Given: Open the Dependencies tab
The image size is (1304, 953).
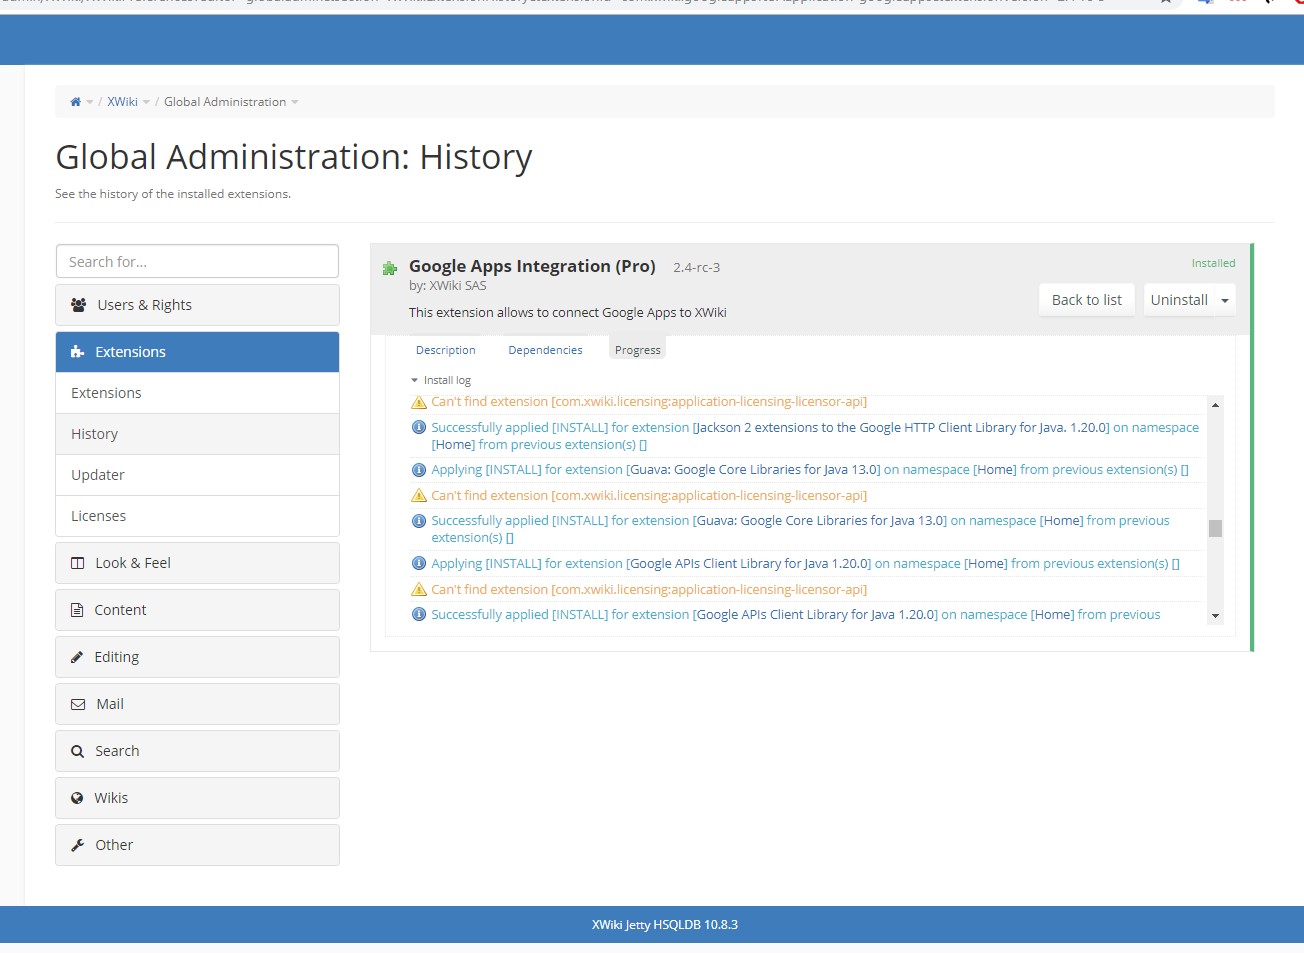Looking at the screenshot, I should point(545,349).
